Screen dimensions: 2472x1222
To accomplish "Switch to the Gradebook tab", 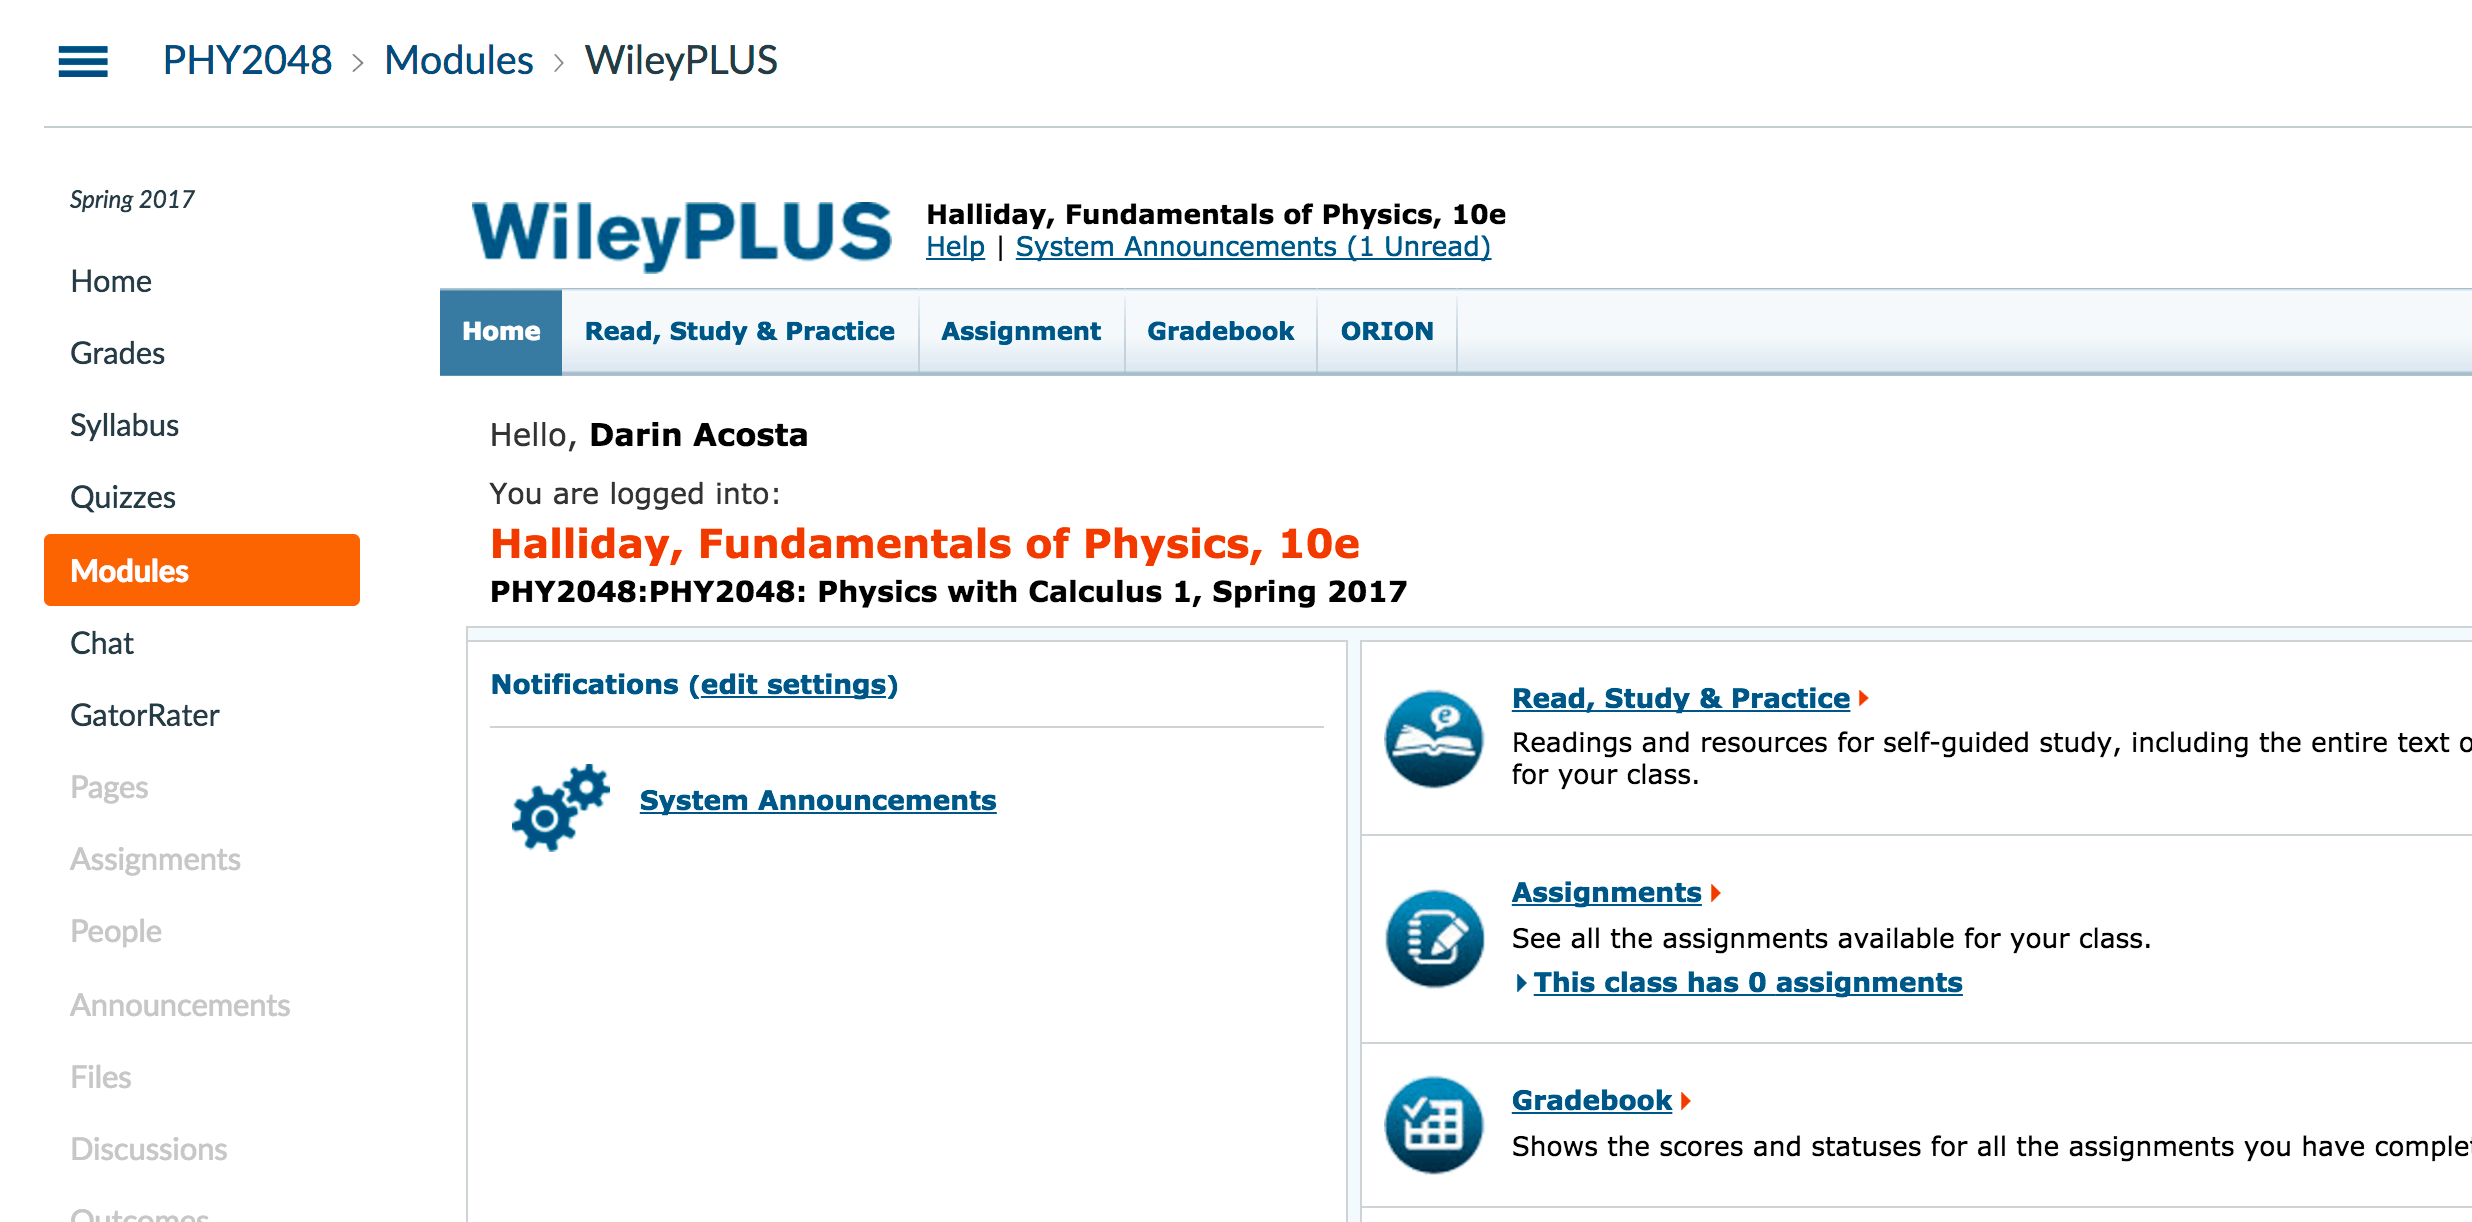I will pyautogui.click(x=1220, y=331).
